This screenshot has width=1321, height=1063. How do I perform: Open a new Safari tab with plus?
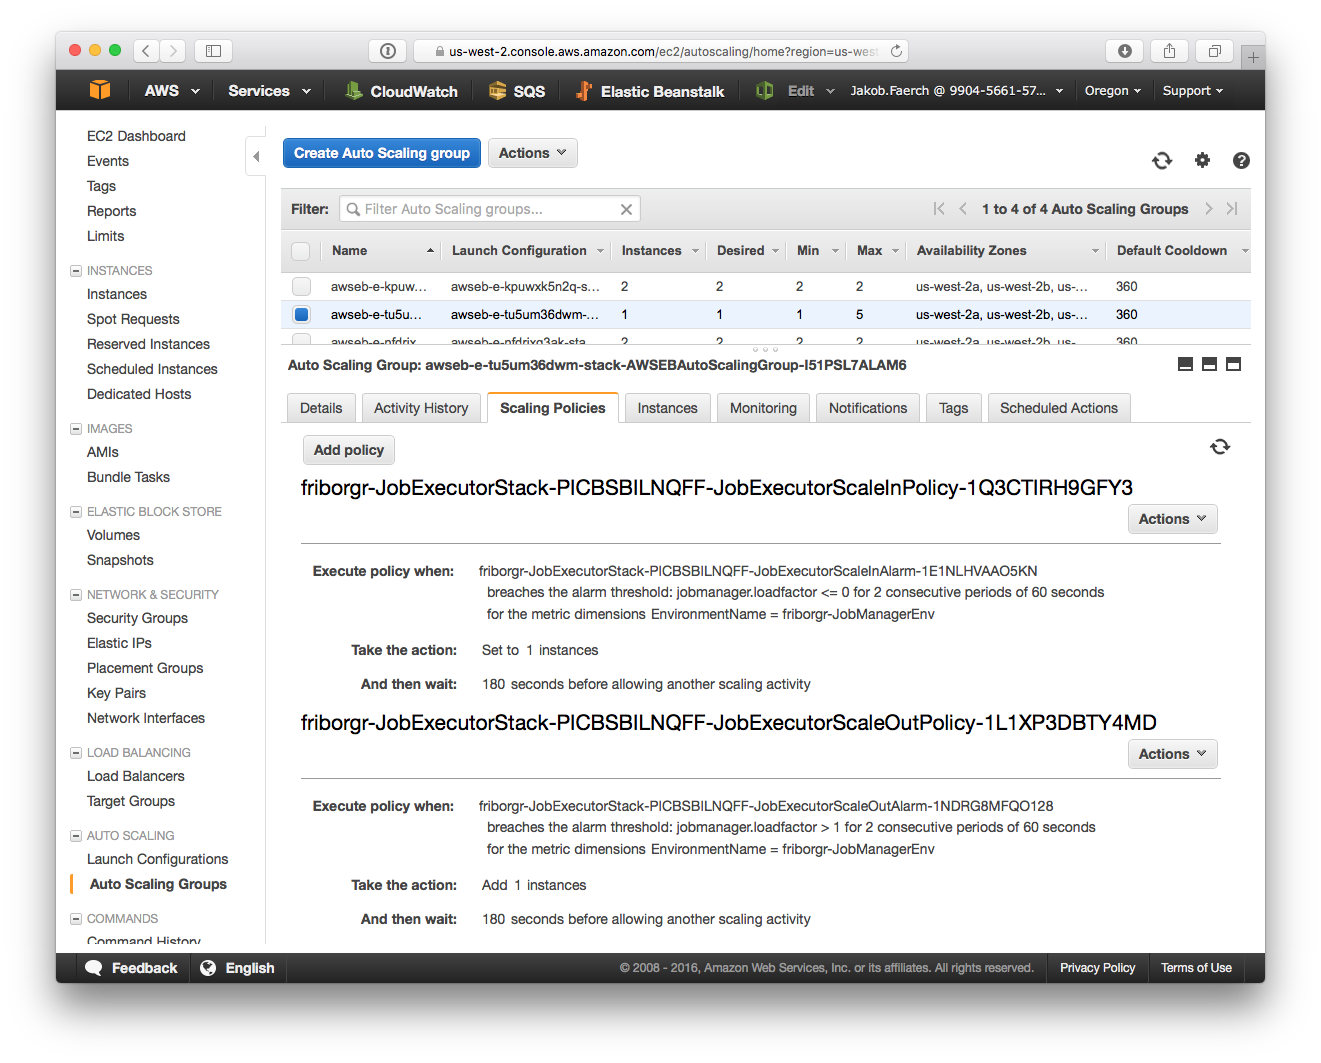coord(1253,58)
